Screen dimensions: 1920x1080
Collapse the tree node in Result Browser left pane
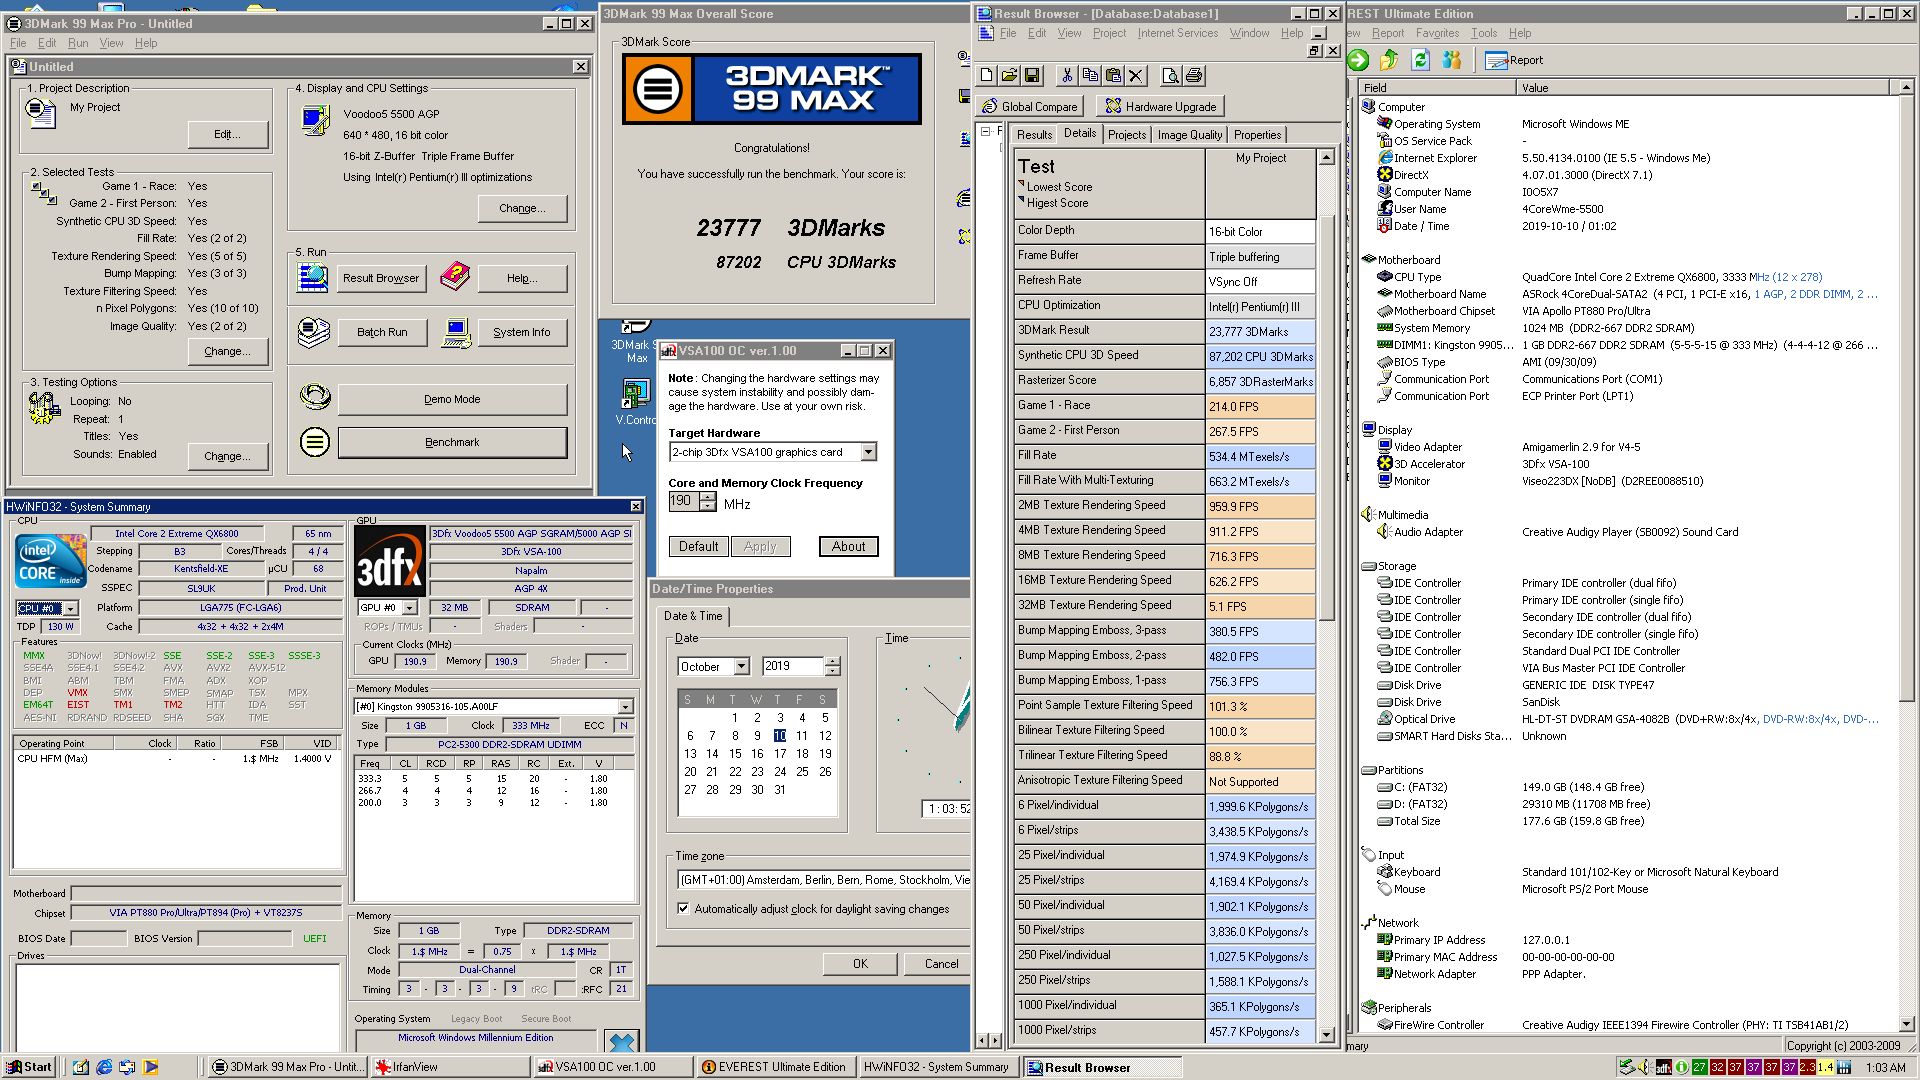coord(986,131)
